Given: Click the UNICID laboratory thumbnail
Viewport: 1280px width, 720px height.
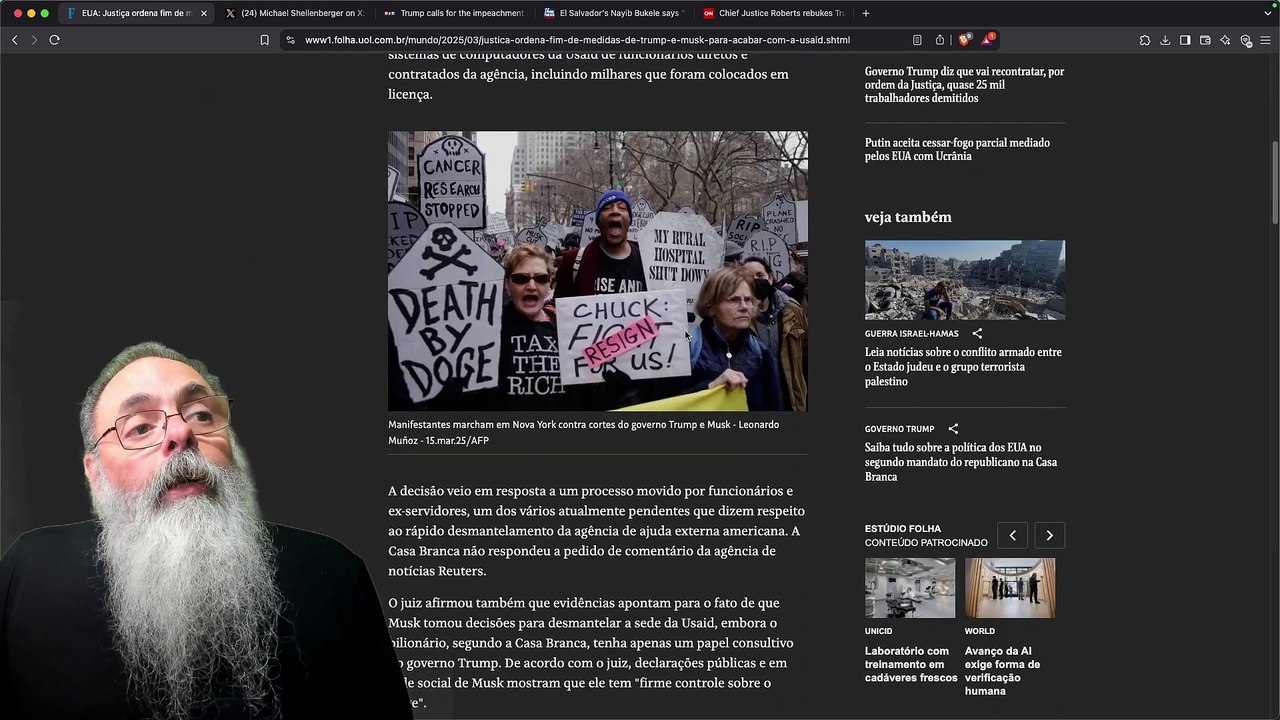Looking at the screenshot, I should [x=910, y=588].
